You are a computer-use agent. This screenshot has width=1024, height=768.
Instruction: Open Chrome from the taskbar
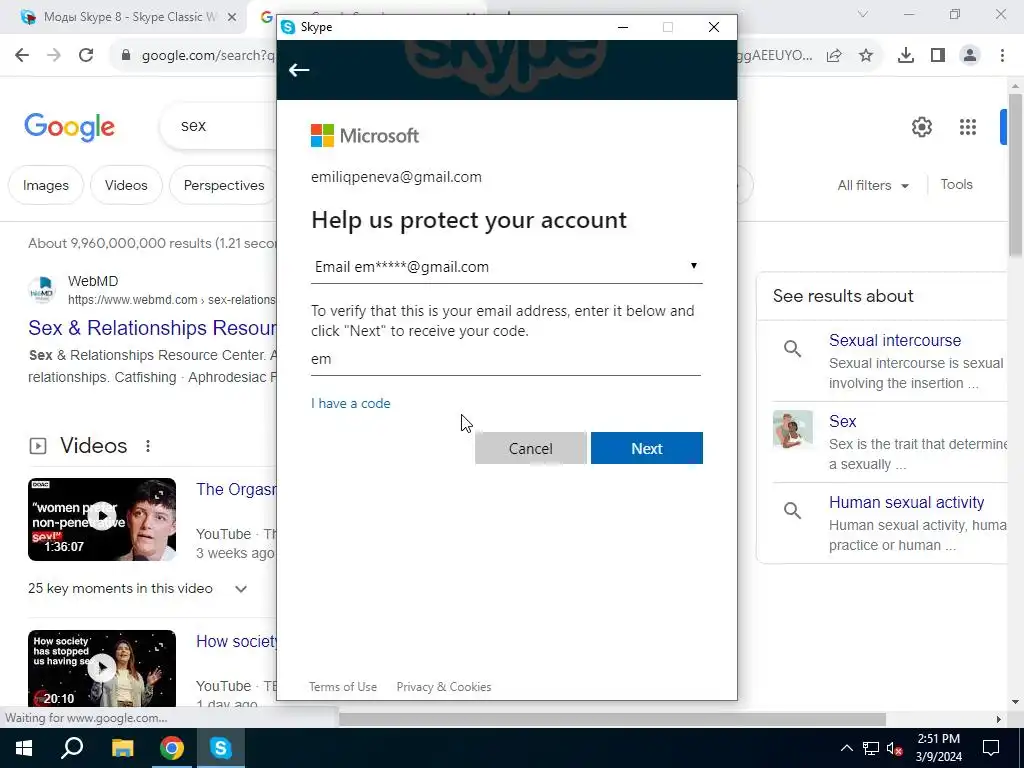[172, 748]
